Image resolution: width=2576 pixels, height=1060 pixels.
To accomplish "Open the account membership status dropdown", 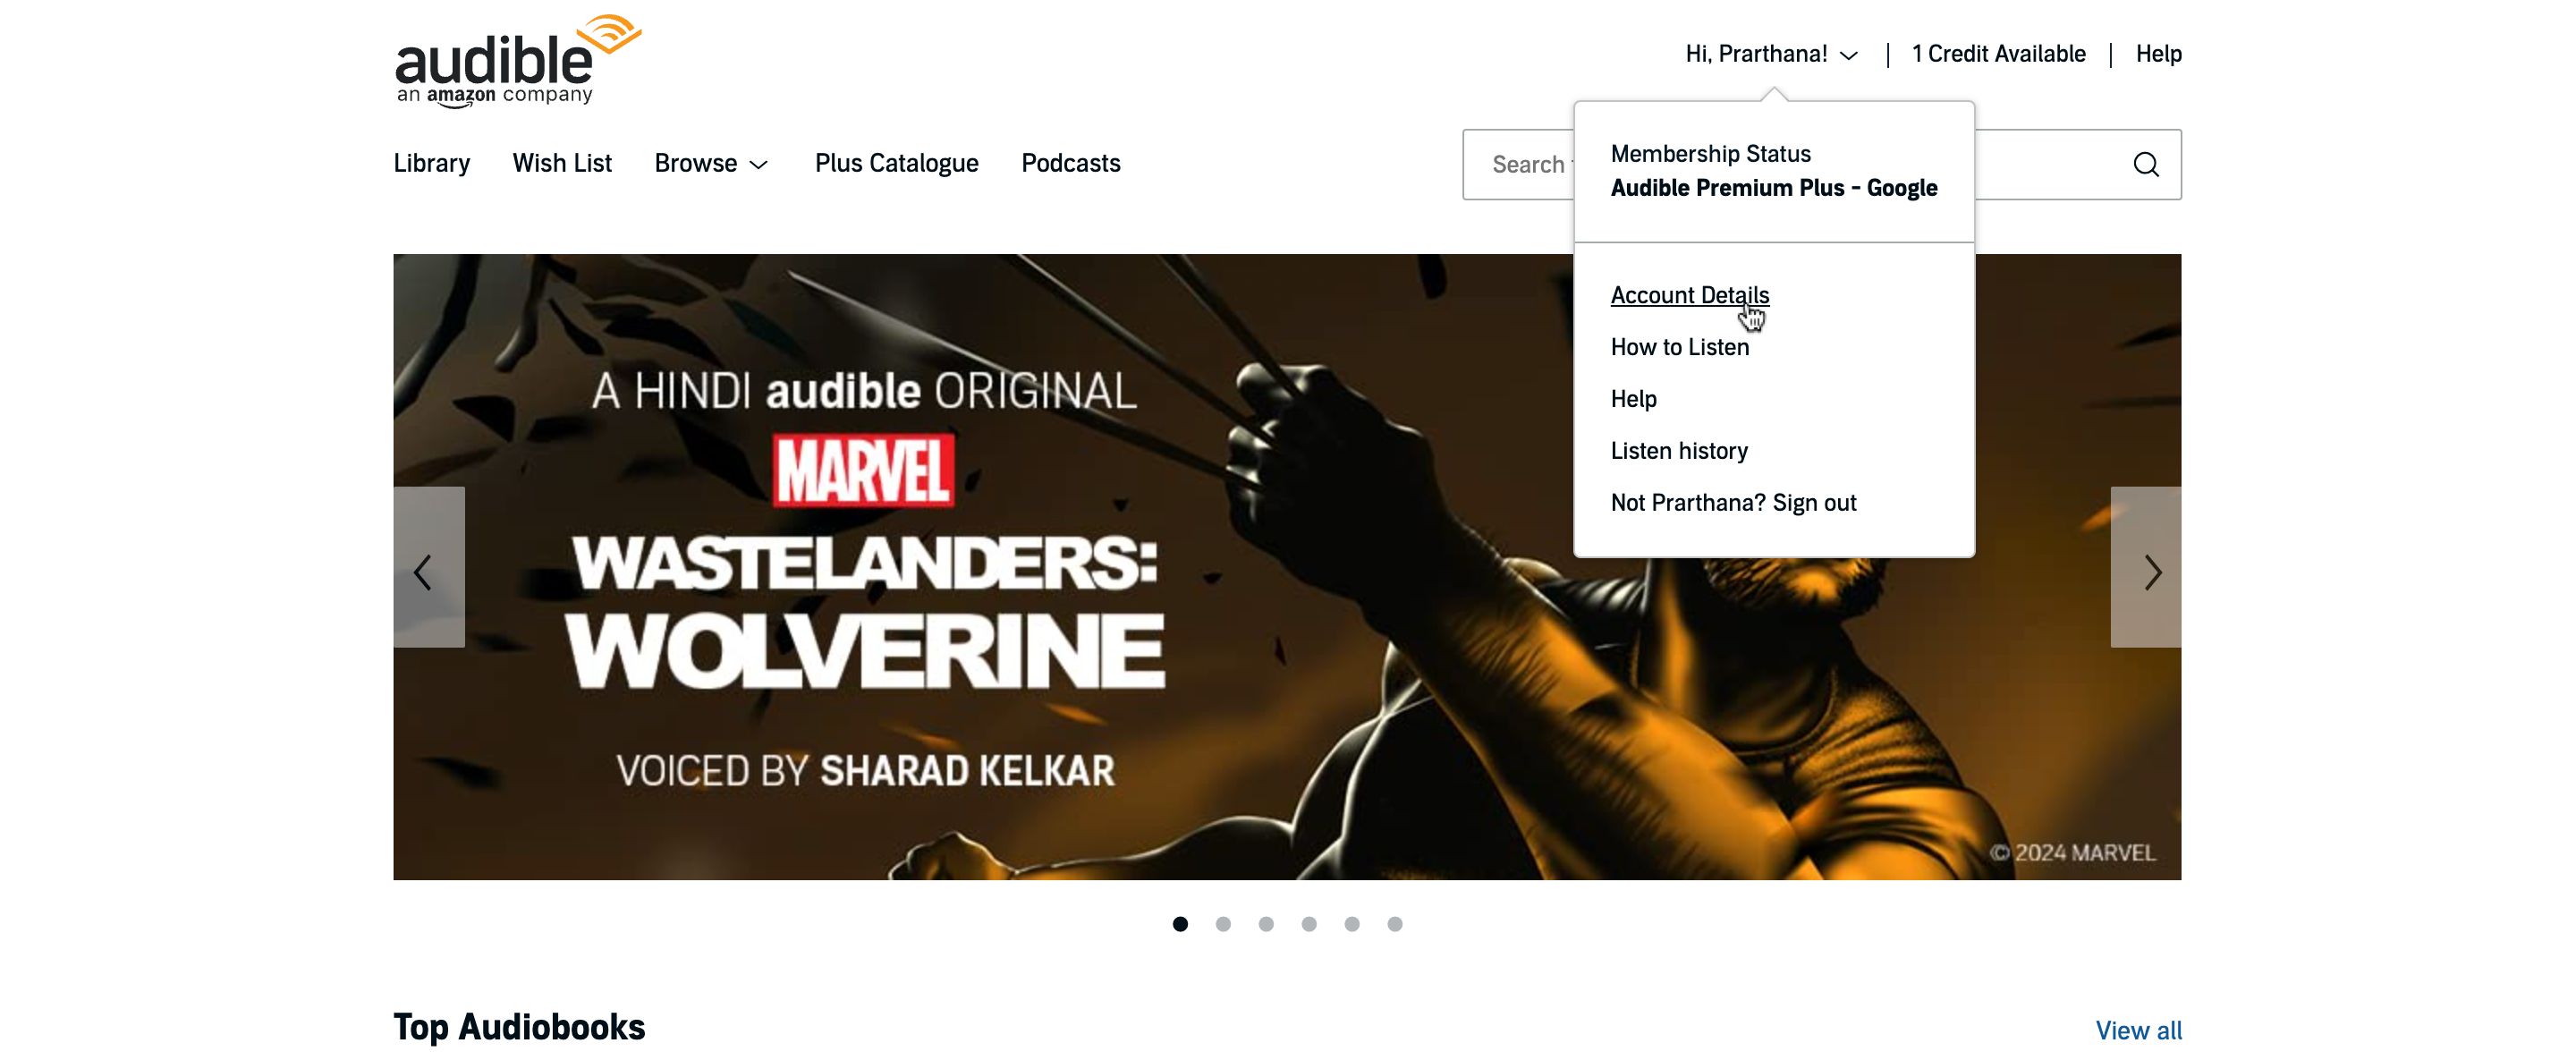I will 1775,53.
